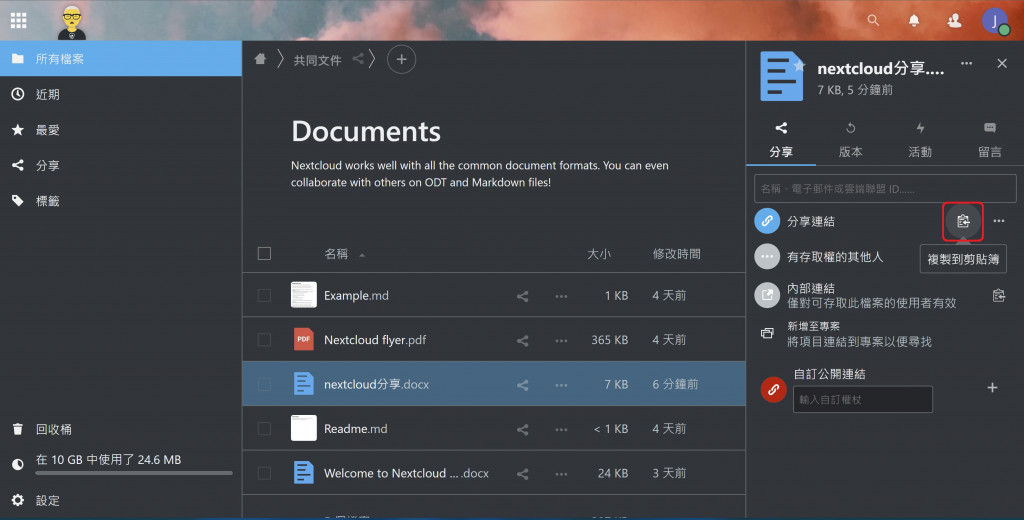
Task: Click share icon for Welcome to Nextcloud docx
Action: coord(522,474)
